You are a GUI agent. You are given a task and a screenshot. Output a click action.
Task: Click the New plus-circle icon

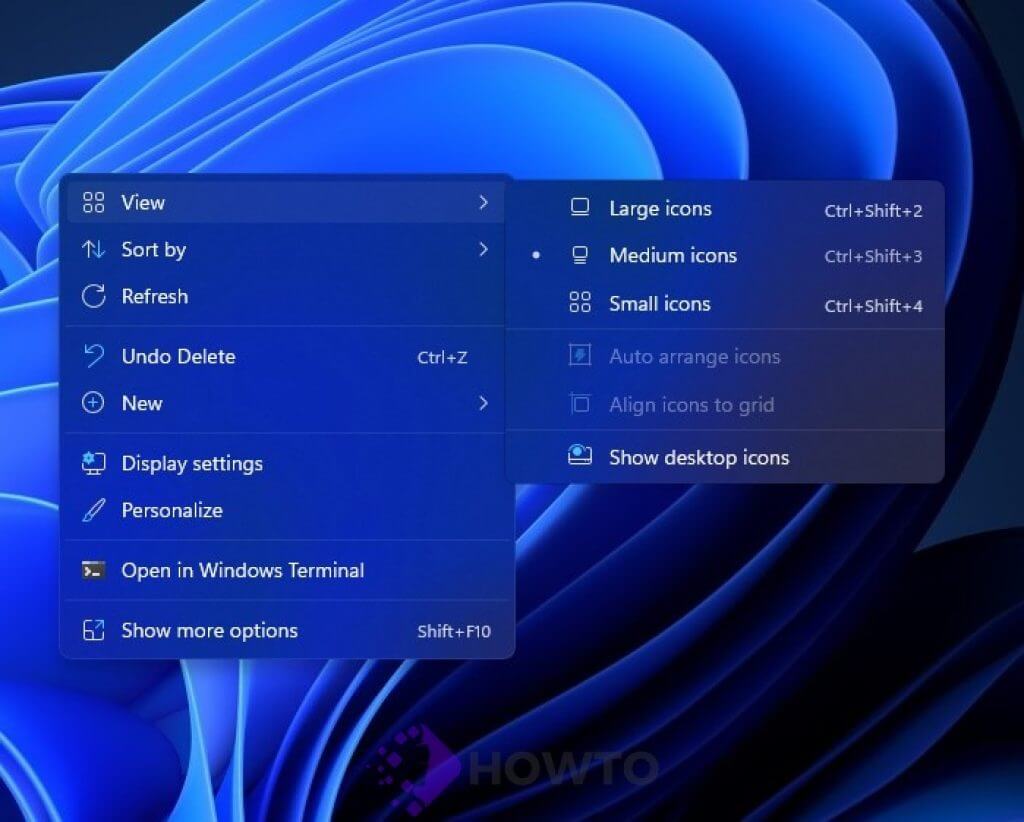pos(93,403)
